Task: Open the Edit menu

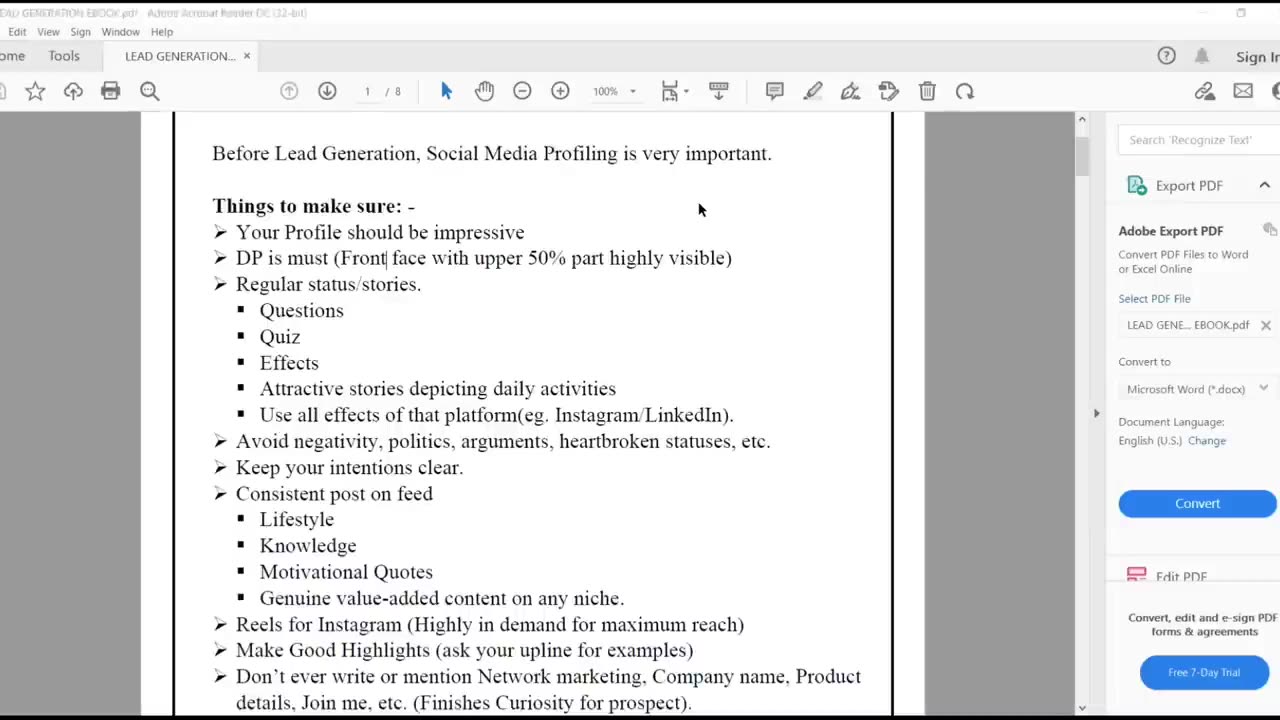Action: click(x=17, y=32)
